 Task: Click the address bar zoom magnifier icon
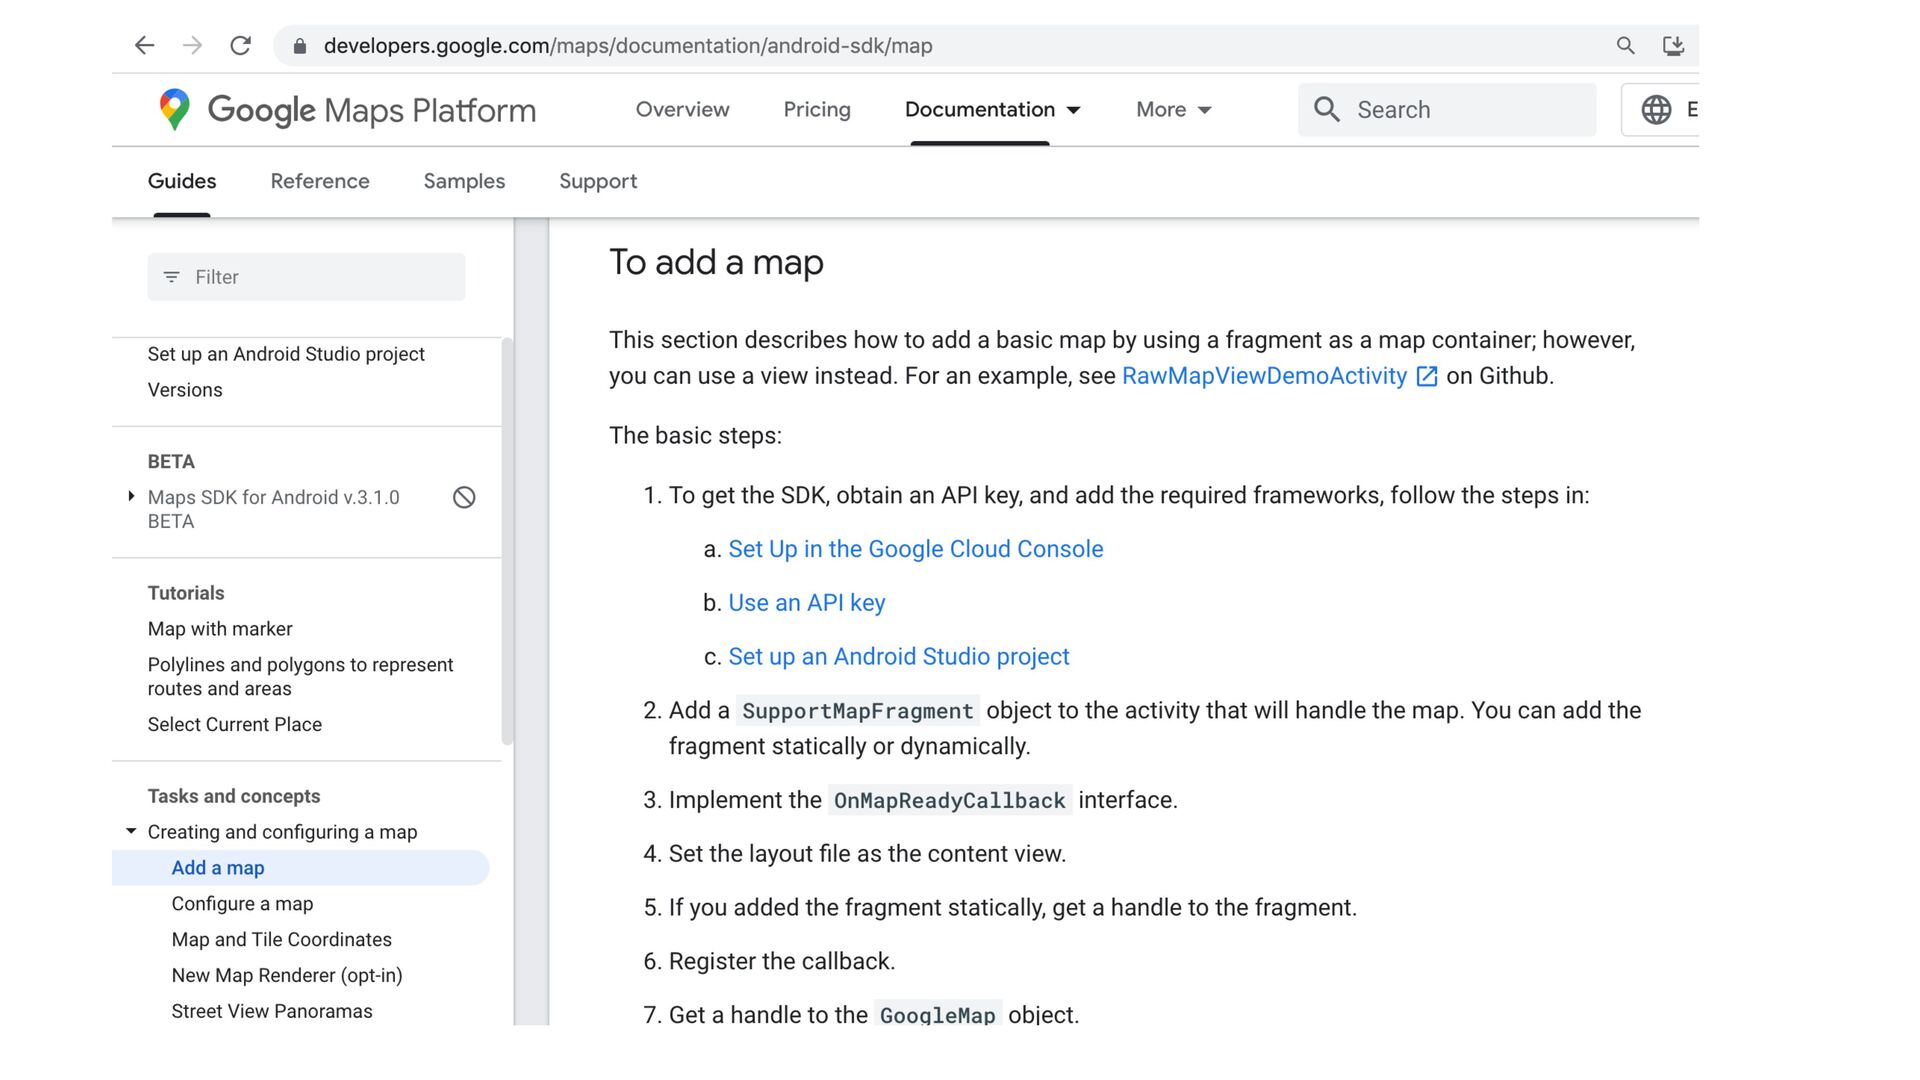[x=1625, y=46]
